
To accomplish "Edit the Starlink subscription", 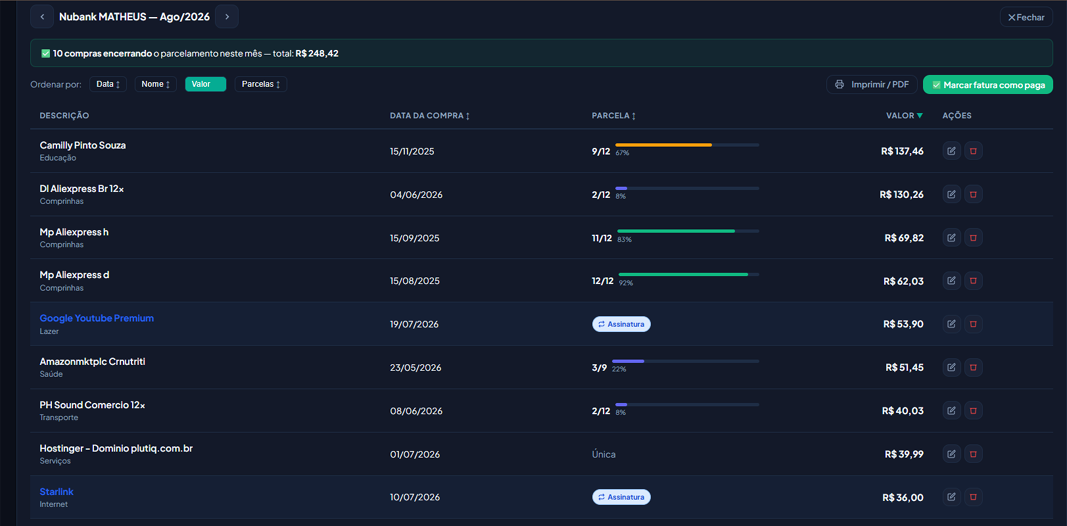I will point(951,497).
